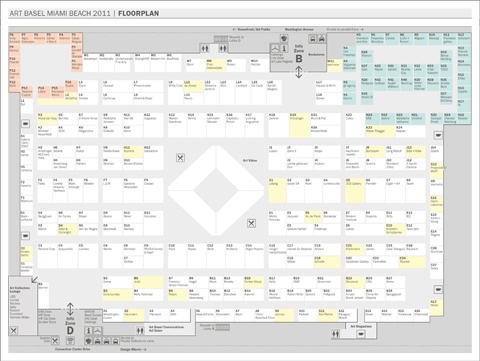Image resolution: width=480 pixels, height=361 pixels.
Task: Click the Art Video label
Action: coord(250,160)
